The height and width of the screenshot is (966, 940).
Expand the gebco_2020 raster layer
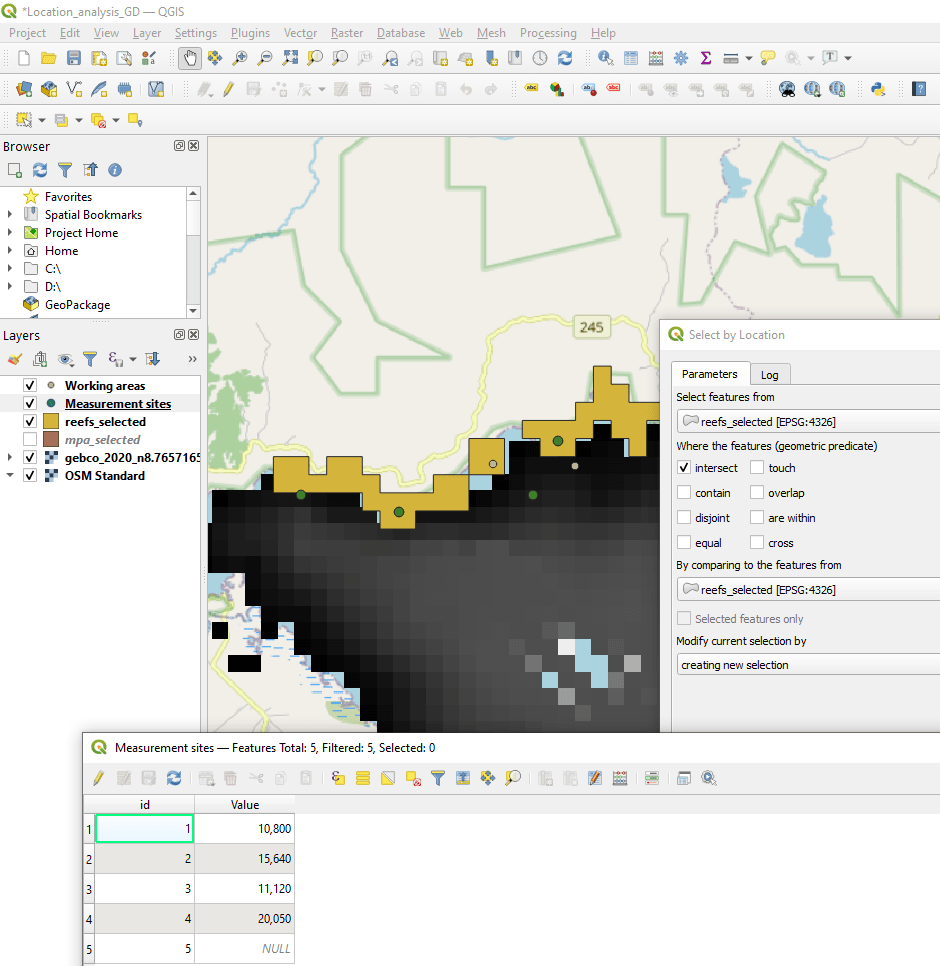click(x=10, y=458)
